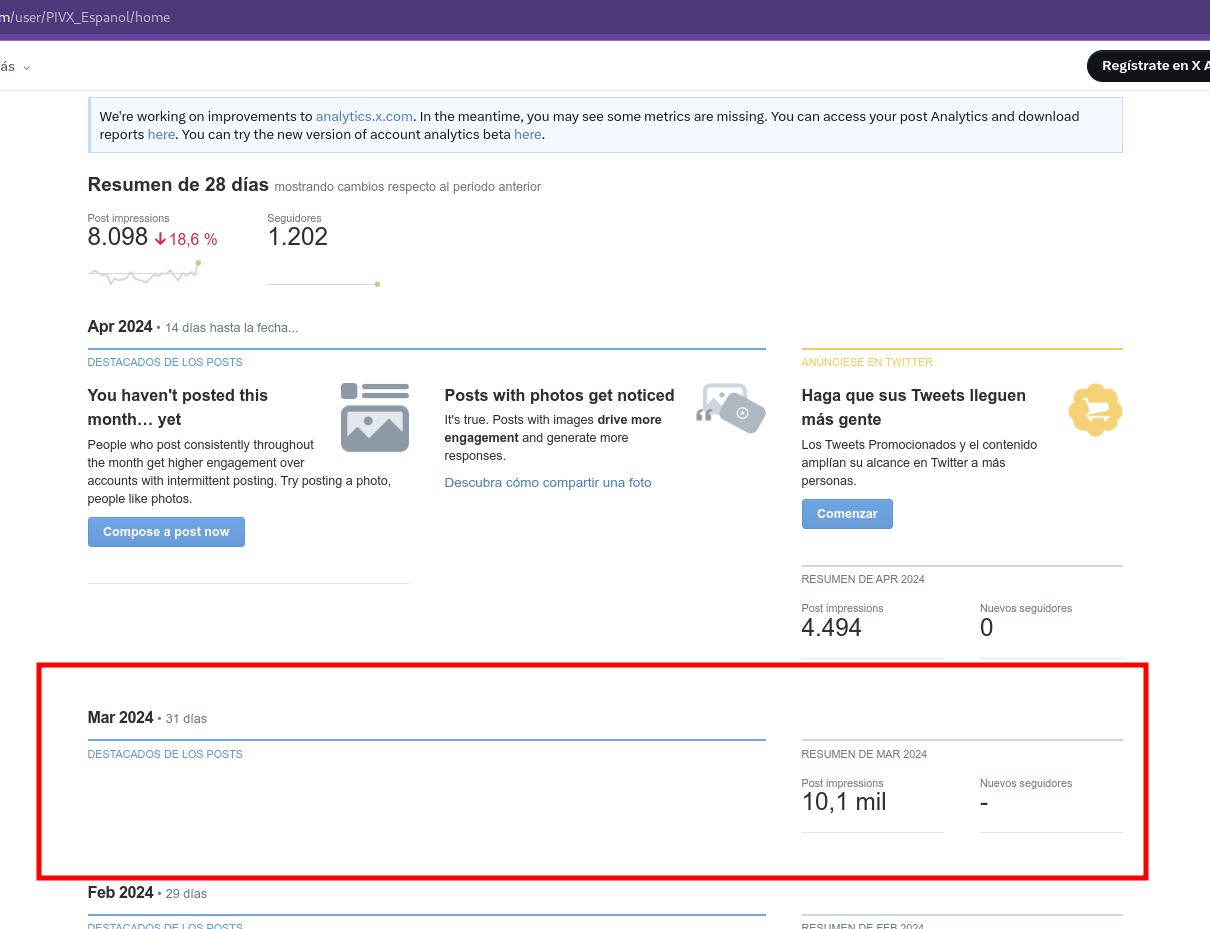
Task: Open the 'here' link for account analytics beta
Action: click(527, 134)
